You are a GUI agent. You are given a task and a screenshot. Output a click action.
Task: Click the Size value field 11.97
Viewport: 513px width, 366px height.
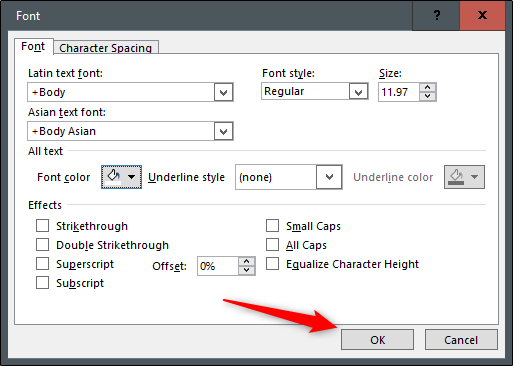[x=399, y=92]
